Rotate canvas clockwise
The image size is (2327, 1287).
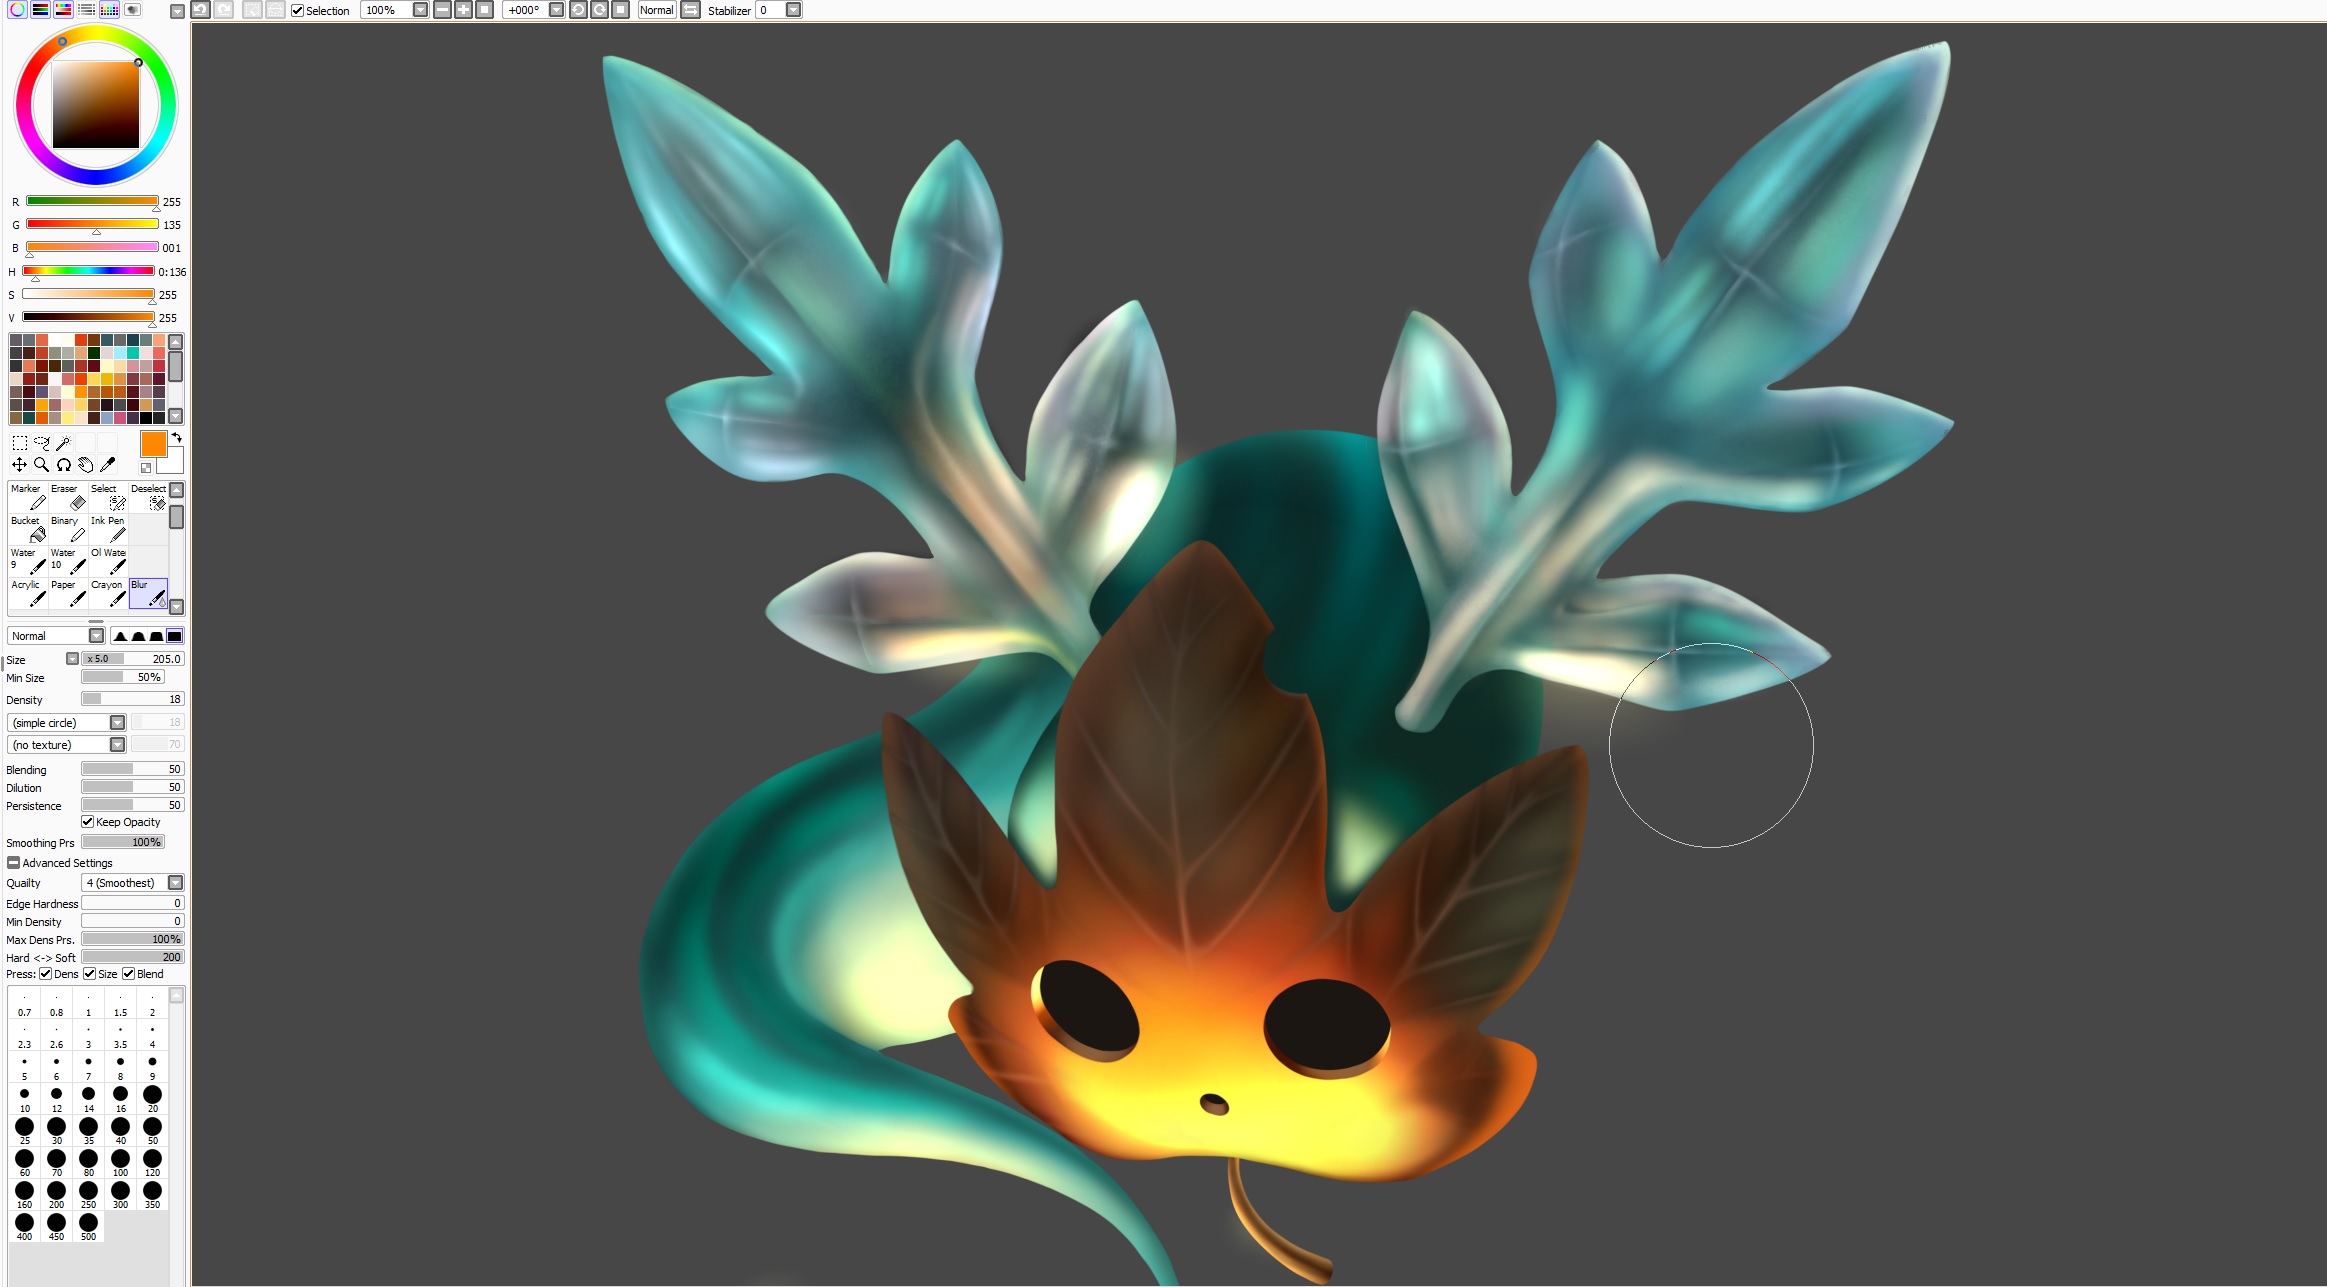[599, 10]
